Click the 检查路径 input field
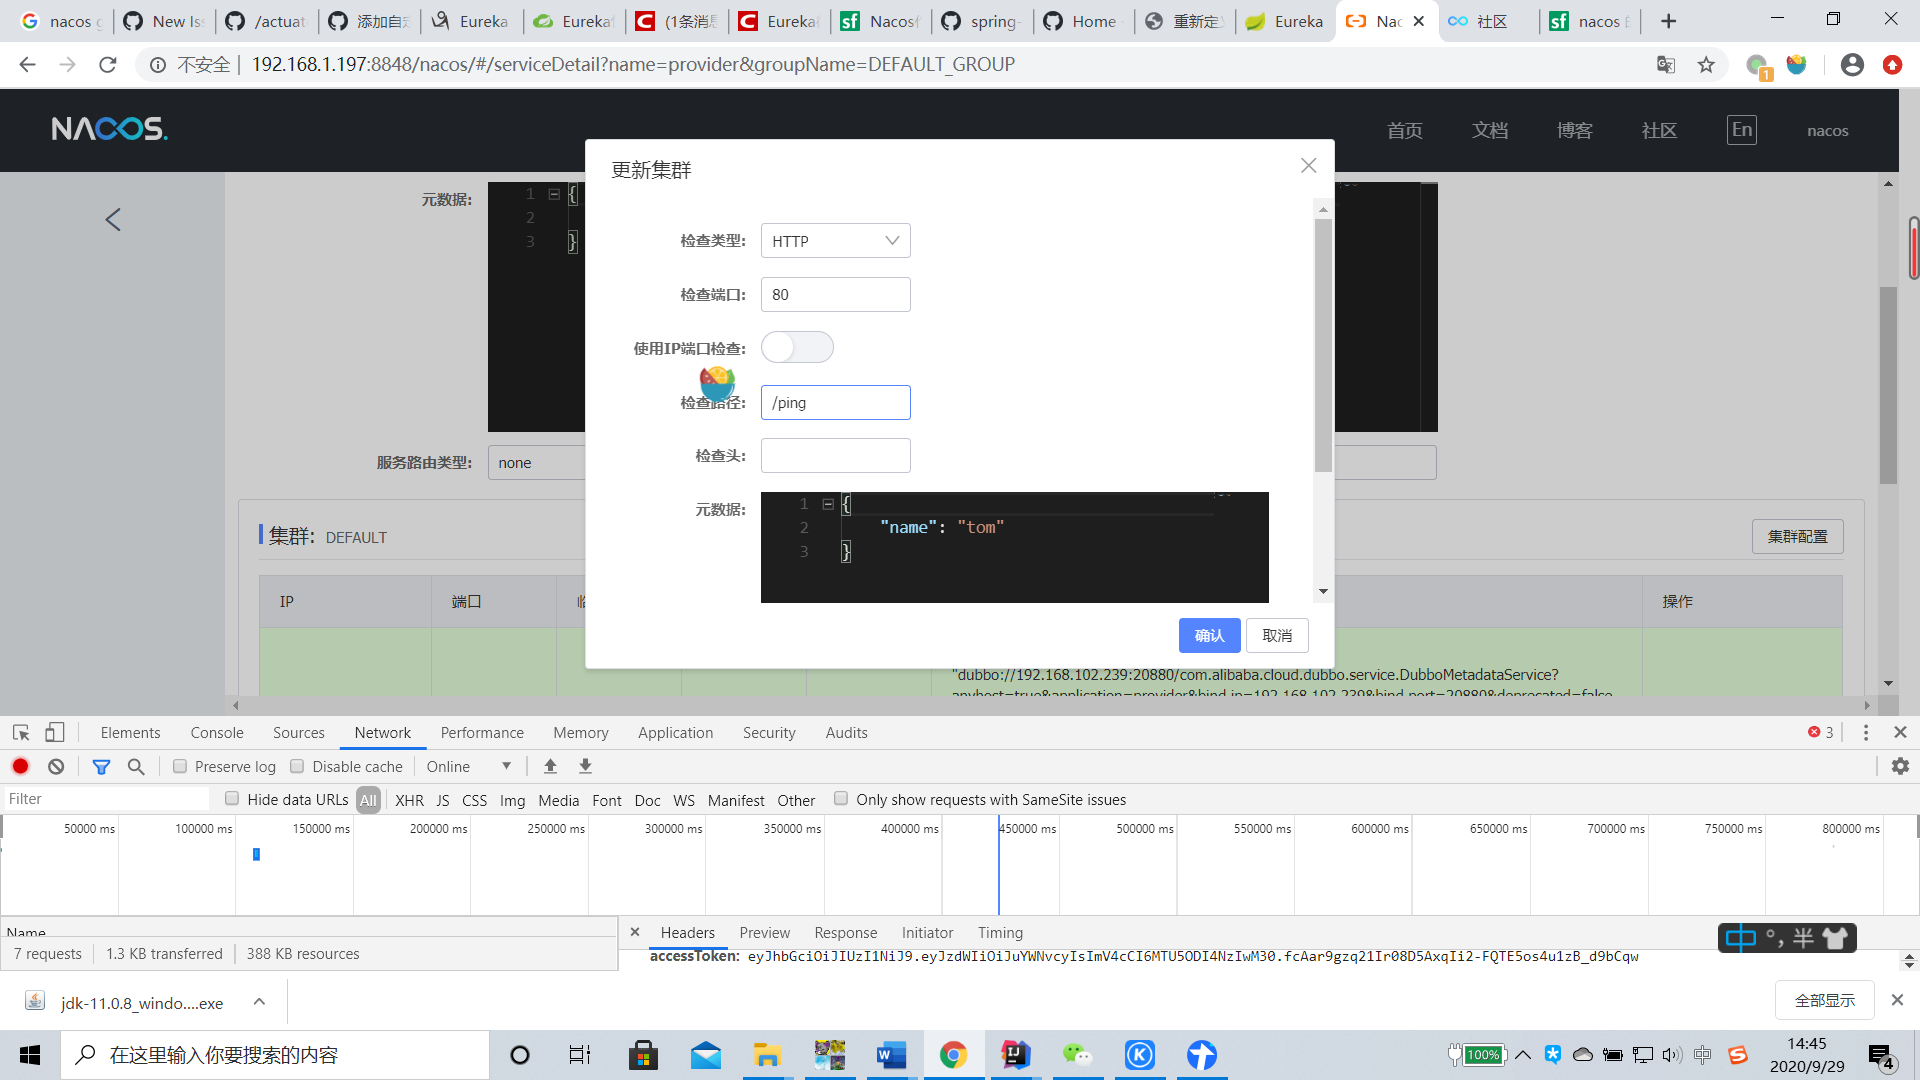The height and width of the screenshot is (1080, 1920). 835,402
